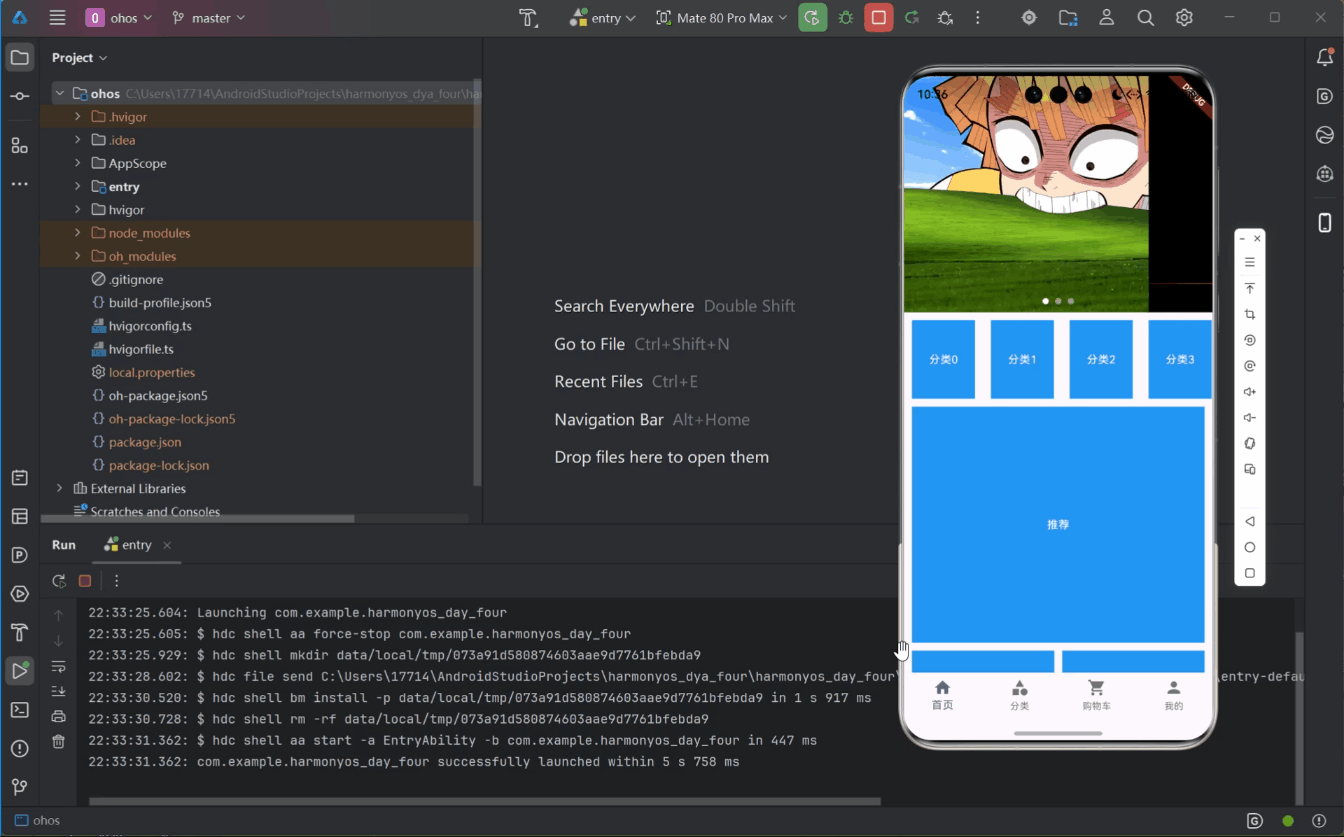Open IDE Settings gear icon

tap(1184, 18)
